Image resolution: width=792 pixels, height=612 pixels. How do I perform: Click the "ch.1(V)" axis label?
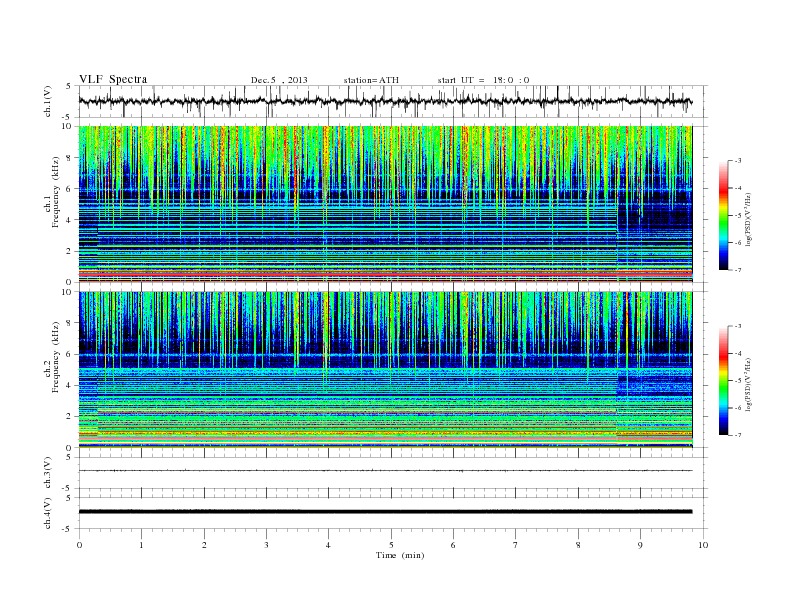pyautogui.click(x=47, y=101)
